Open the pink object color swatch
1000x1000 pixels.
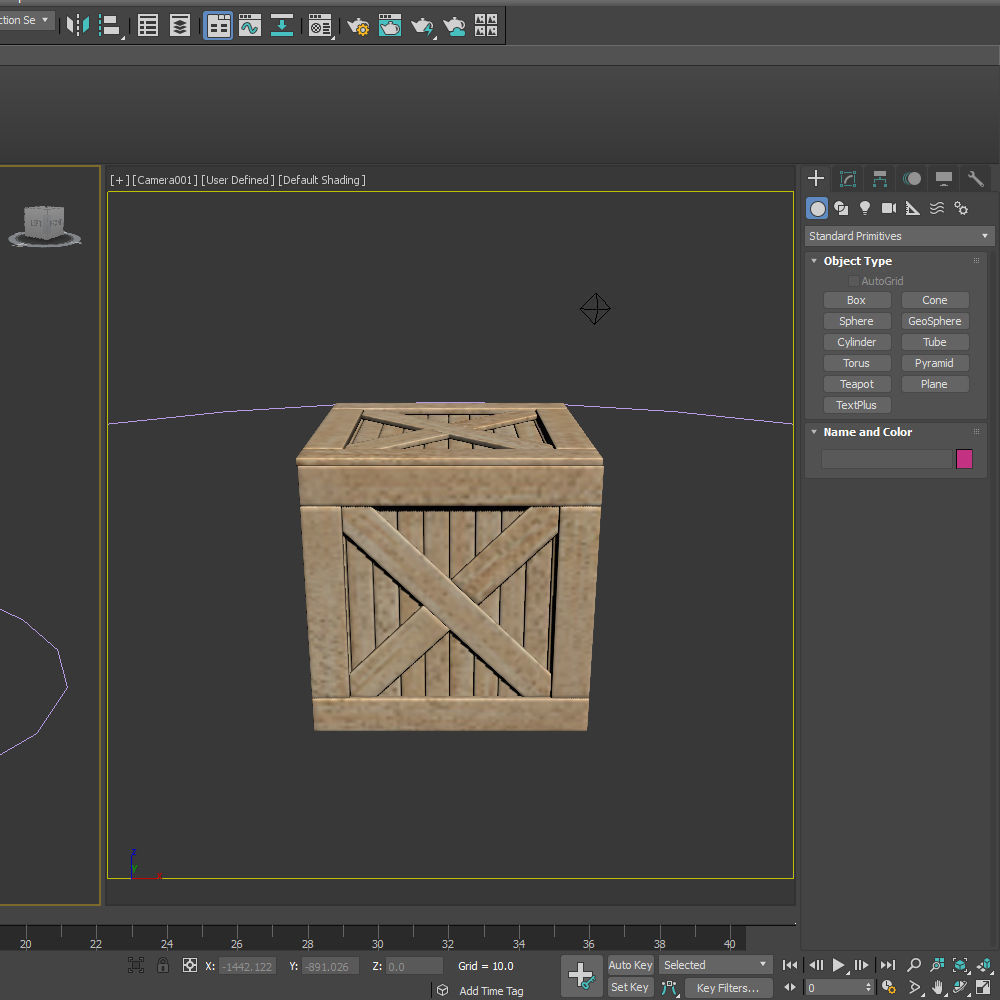pos(964,459)
